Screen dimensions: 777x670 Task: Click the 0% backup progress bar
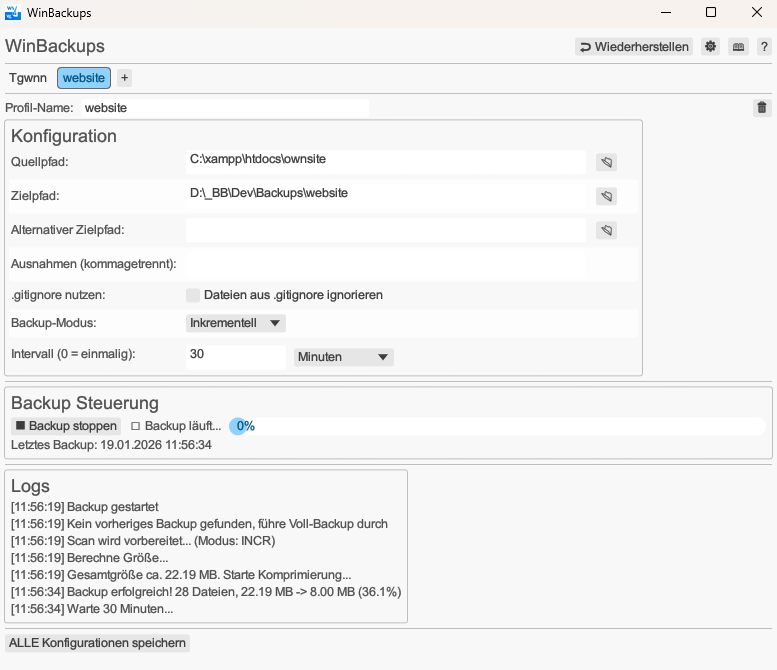(497, 426)
